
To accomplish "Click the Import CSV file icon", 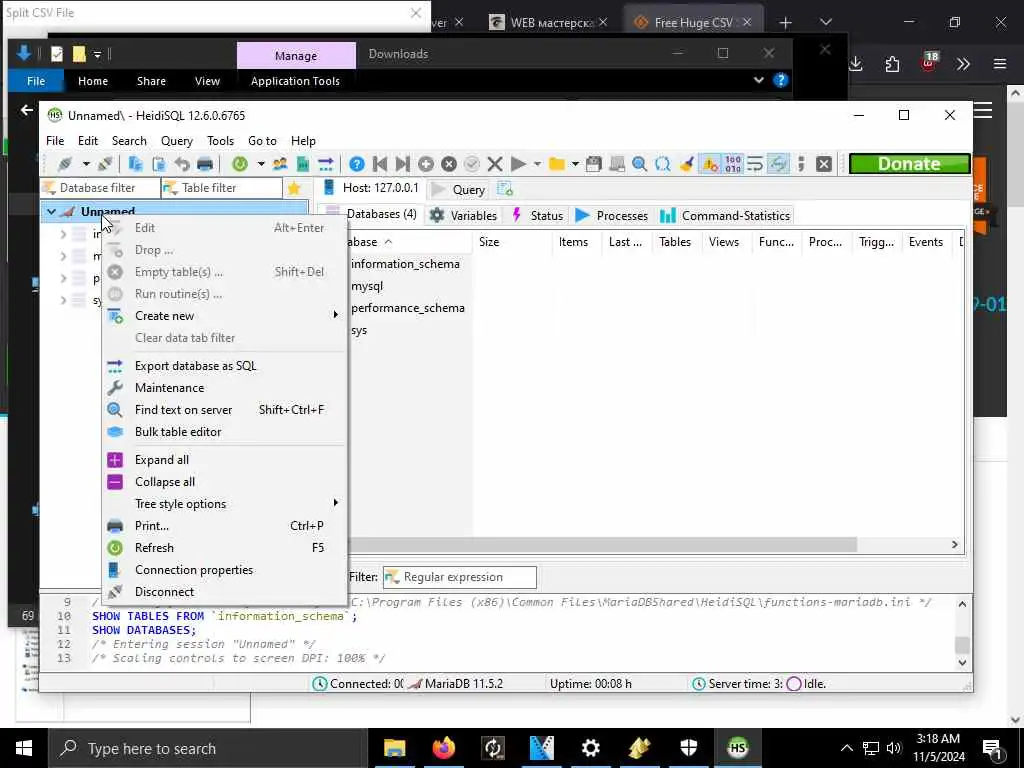I will (302, 164).
